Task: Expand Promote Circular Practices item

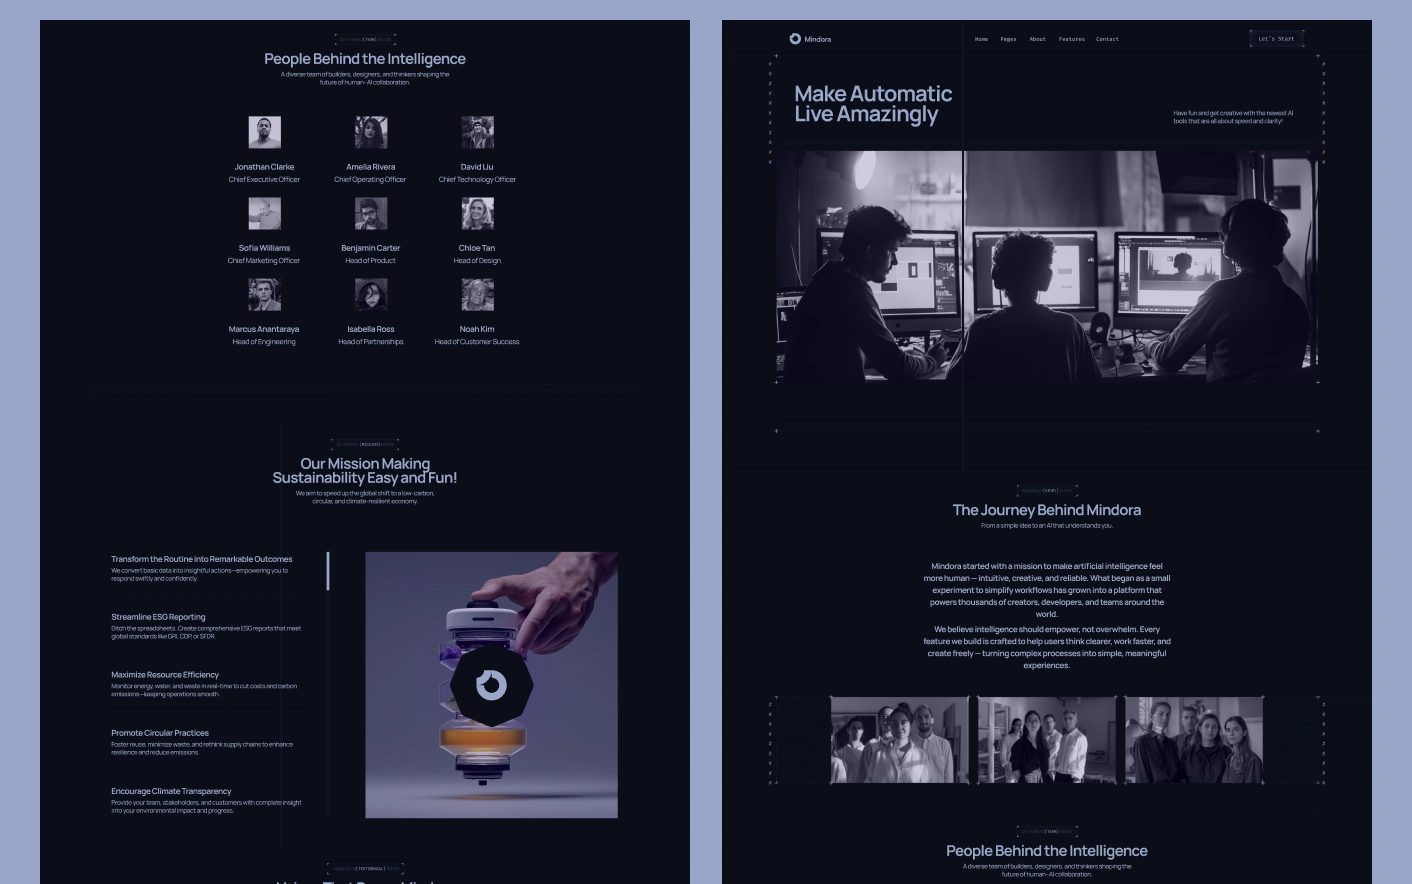Action: point(160,733)
